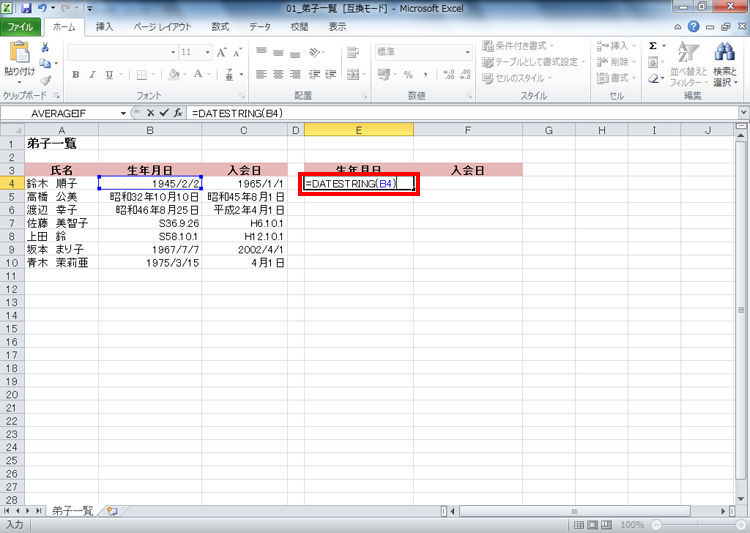Click the Cut scissors icon
Image resolution: width=750 pixels, height=533 pixels.
click(x=45, y=47)
